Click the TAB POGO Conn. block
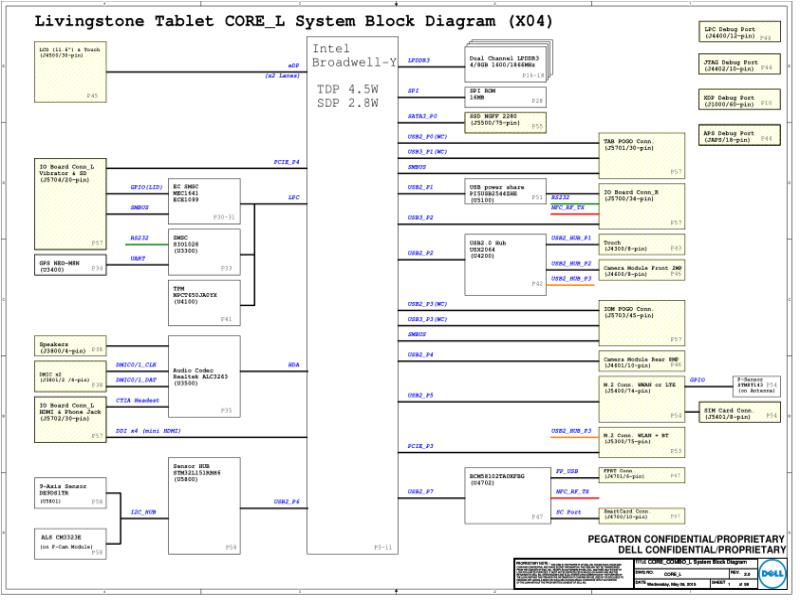This screenshot has width=800, height=600. pyautogui.click(x=642, y=156)
